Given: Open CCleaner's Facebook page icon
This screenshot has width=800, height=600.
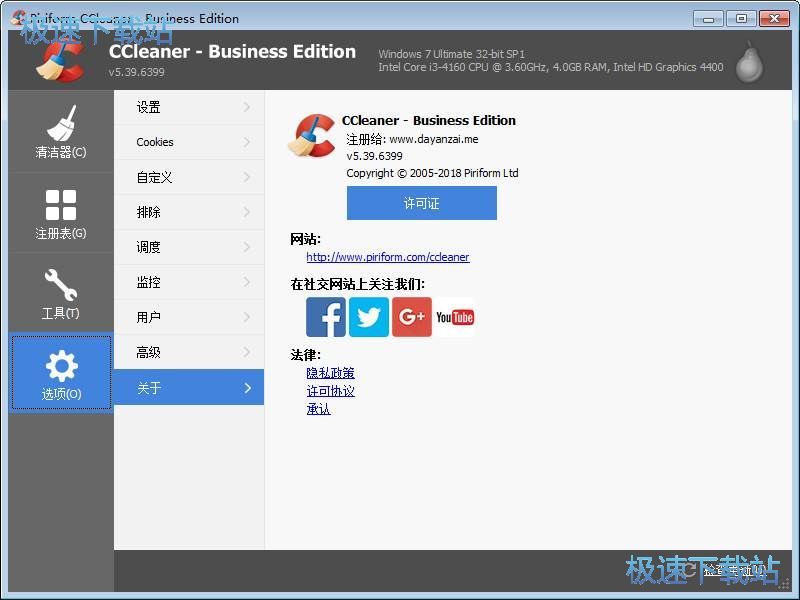Looking at the screenshot, I should coord(325,317).
